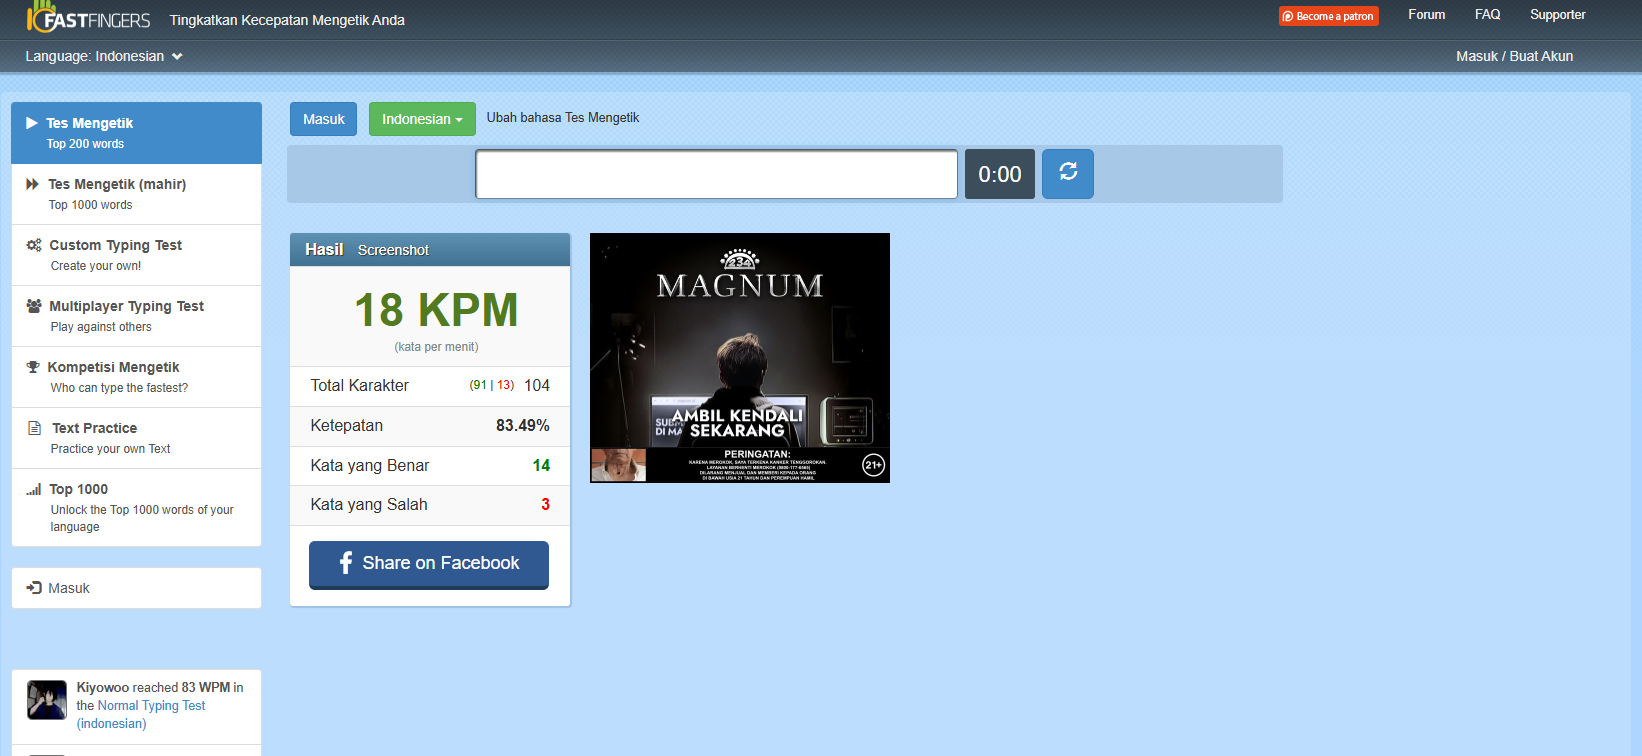Click the sign-in arrow icon beside Masuk

point(34,588)
